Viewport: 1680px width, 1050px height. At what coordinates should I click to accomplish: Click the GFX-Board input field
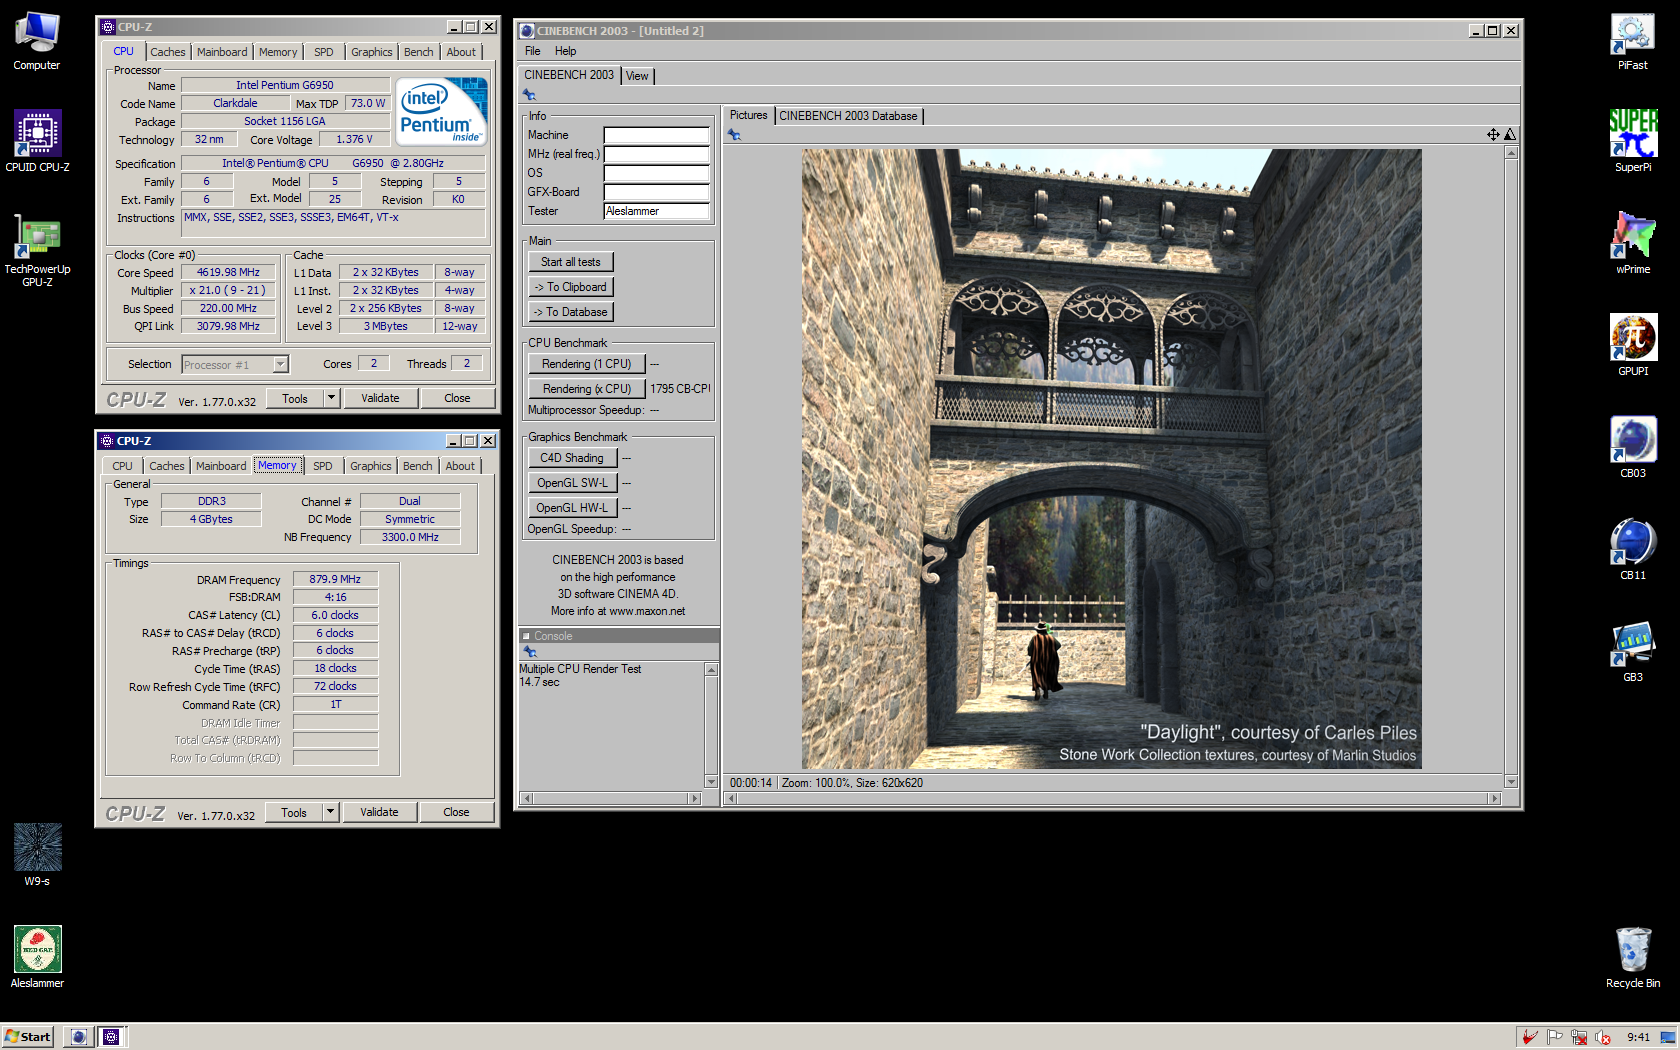coord(656,192)
